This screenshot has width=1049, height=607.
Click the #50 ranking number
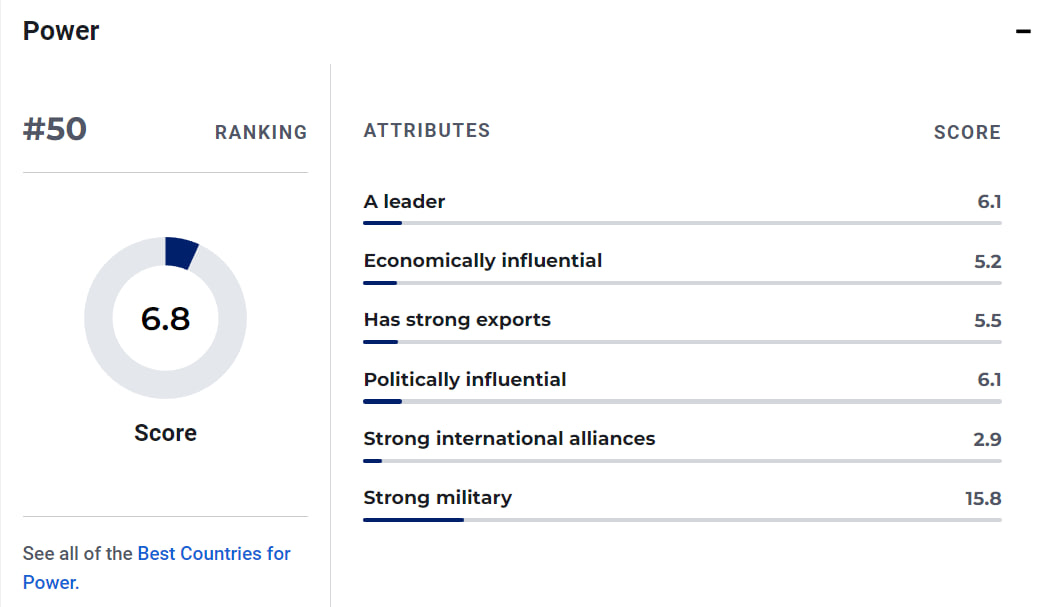55,130
